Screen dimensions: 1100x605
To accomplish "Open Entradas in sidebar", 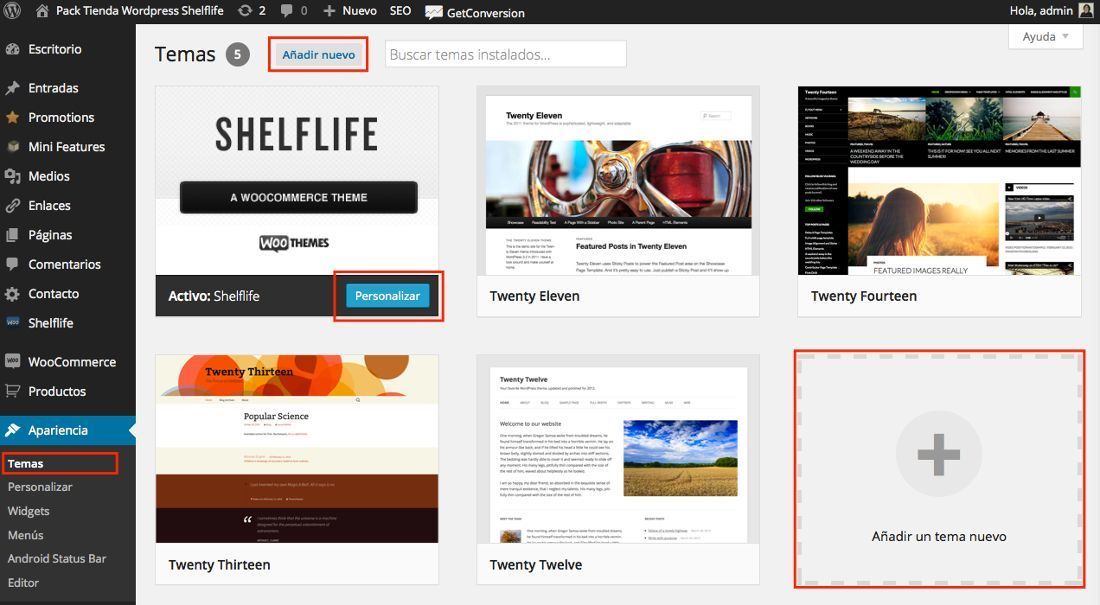I will pyautogui.click(x=53, y=88).
